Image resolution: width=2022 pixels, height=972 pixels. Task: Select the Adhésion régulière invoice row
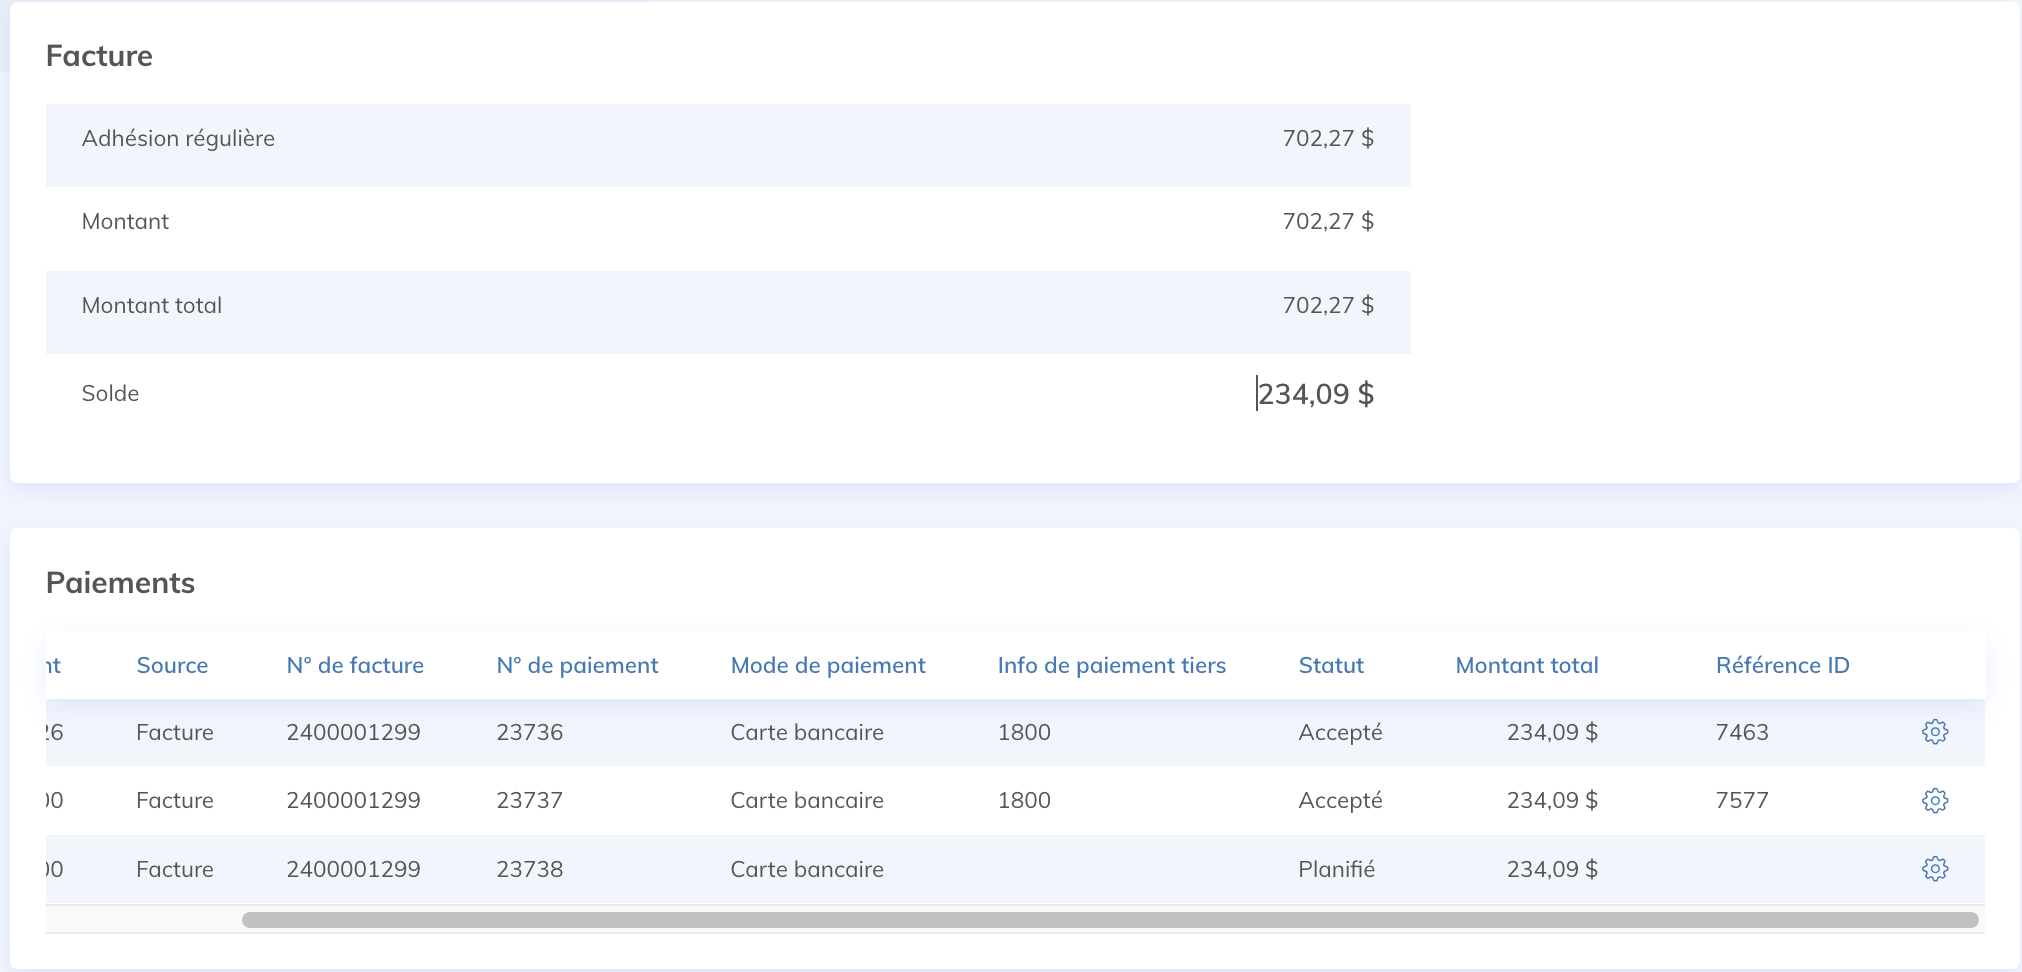[728, 139]
